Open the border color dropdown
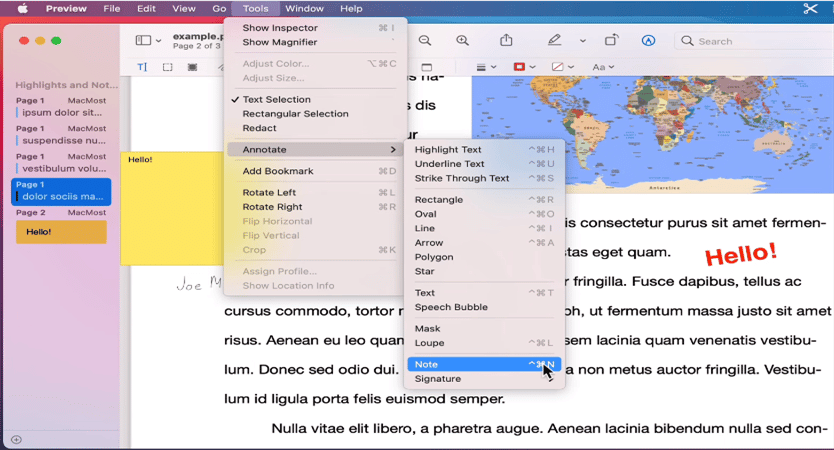834x450 pixels. coord(524,67)
